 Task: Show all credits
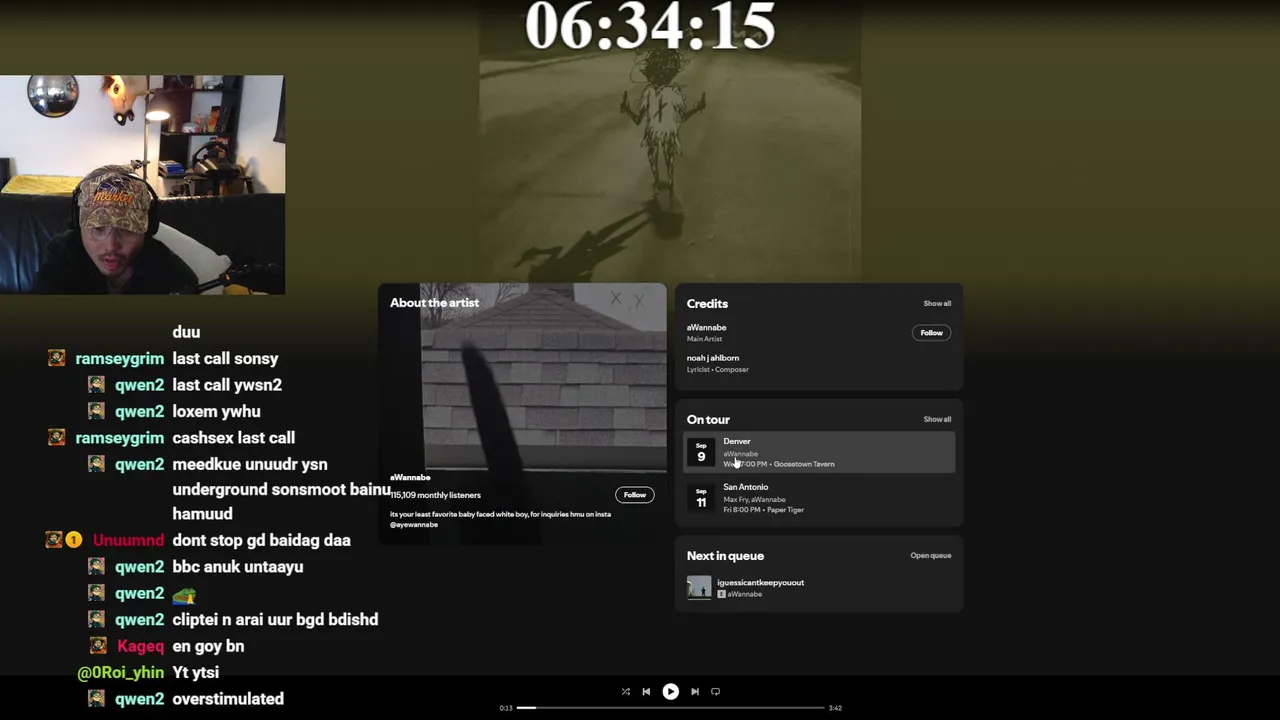tap(937, 303)
